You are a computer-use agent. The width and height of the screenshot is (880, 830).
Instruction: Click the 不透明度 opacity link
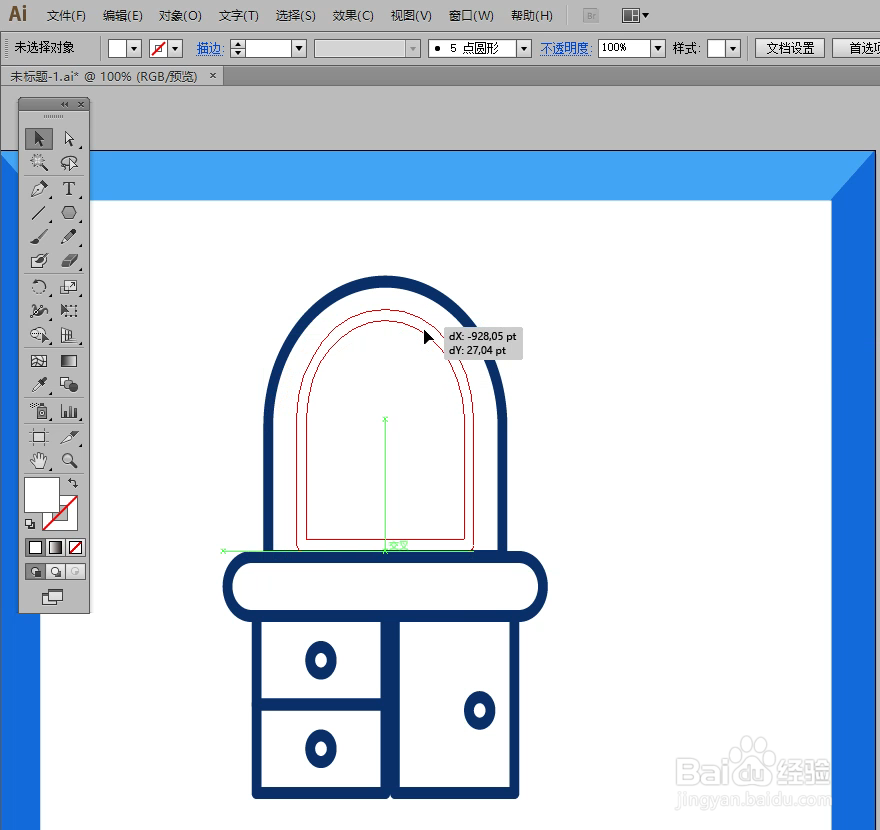point(566,49)
